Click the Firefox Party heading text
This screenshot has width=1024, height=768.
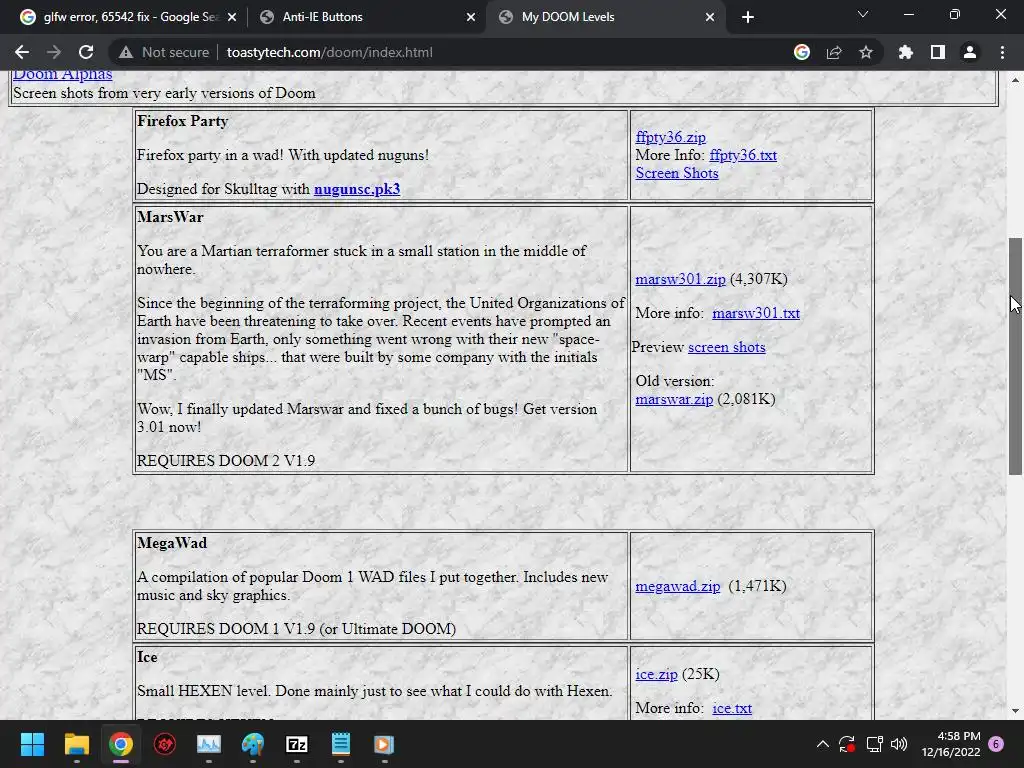[x=183, y=121]
